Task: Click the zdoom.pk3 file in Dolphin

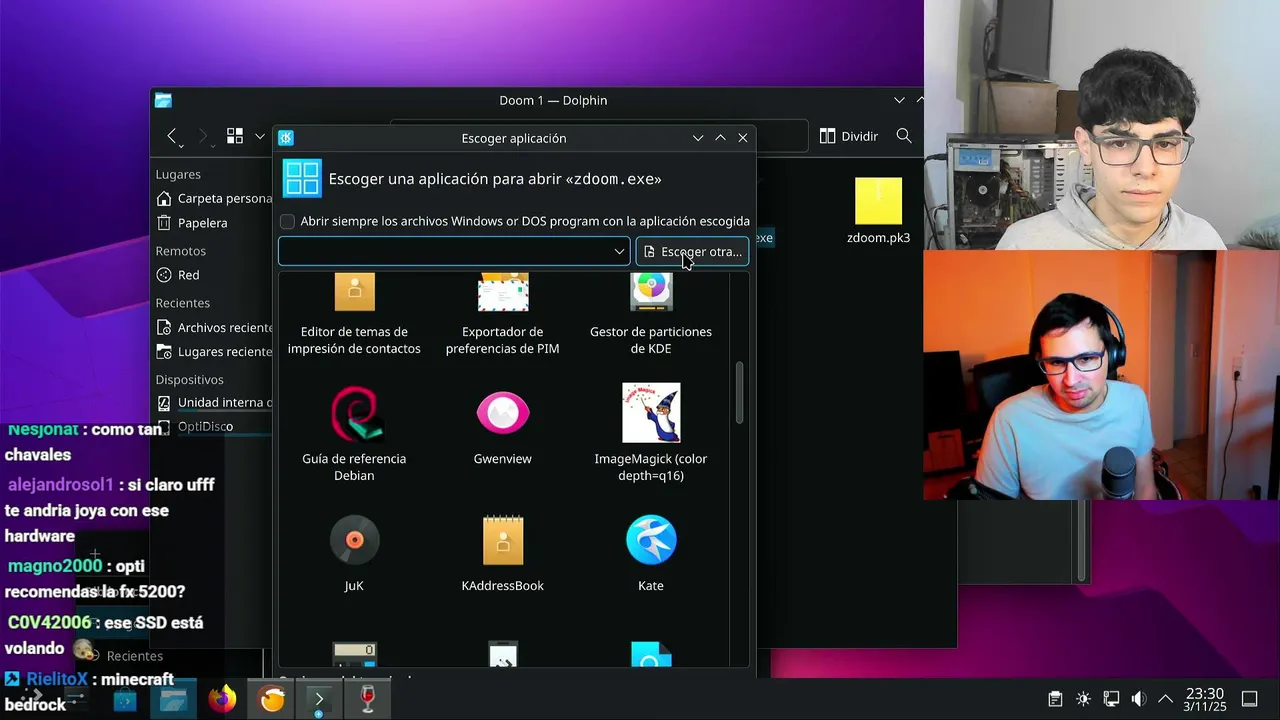Action: pos(878,211)
